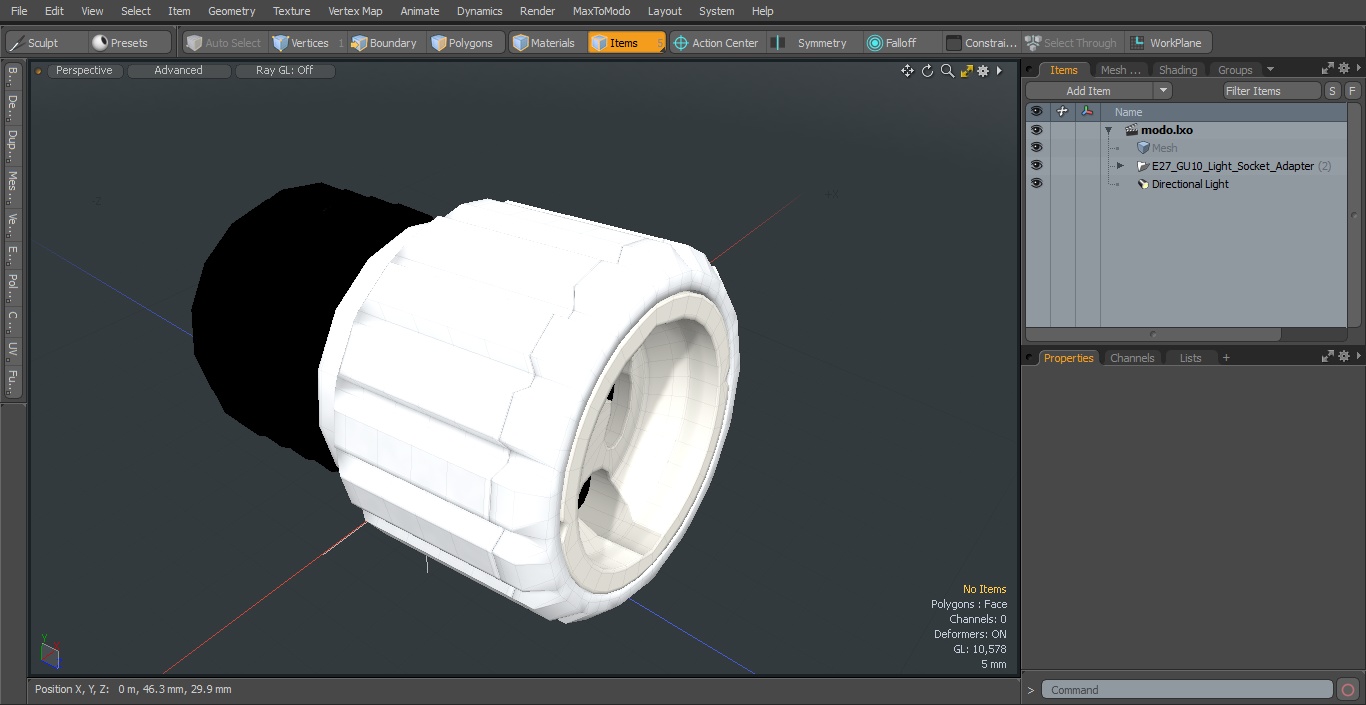Switch to the Lists tab
Viewport: 1366px width, 705px height.
coord(1190,358)
